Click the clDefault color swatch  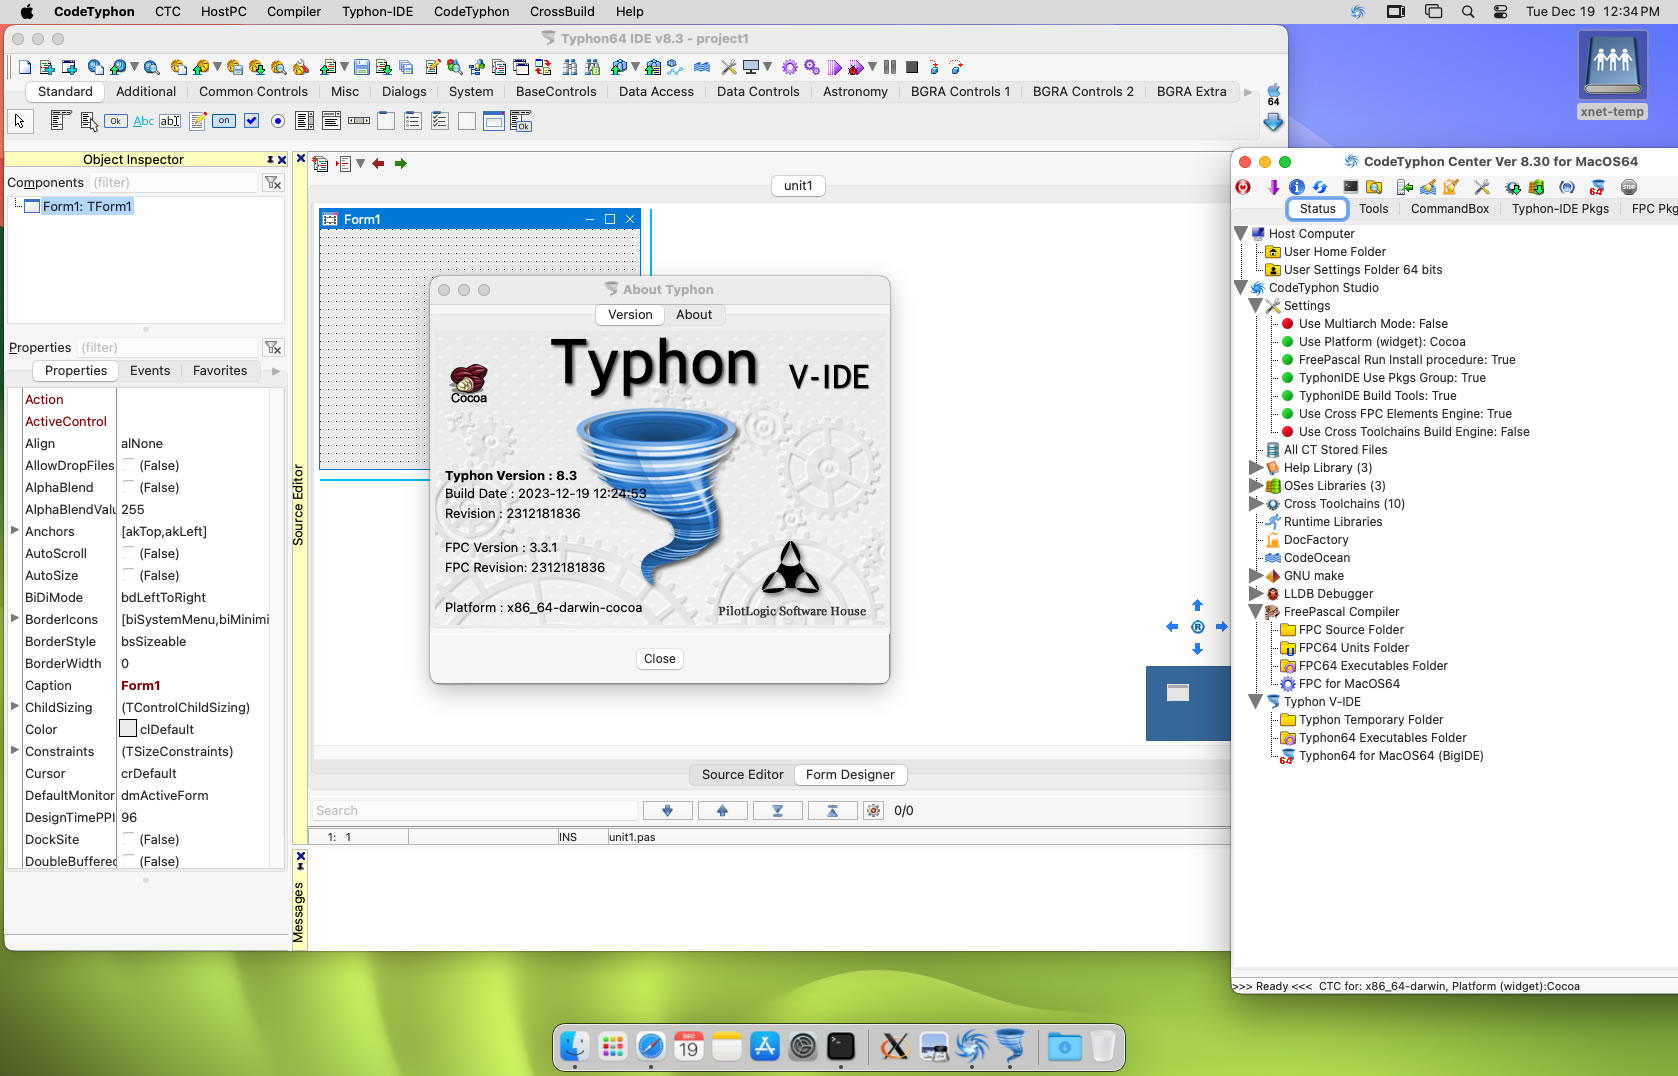tap(128, 729)
